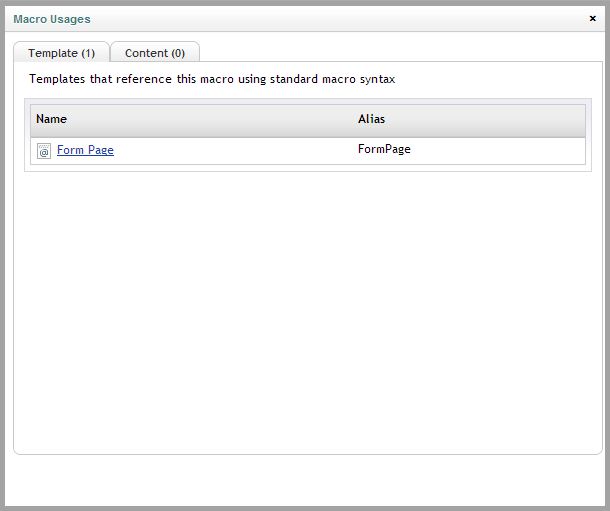Select the Form Page table row

point(308,151)
